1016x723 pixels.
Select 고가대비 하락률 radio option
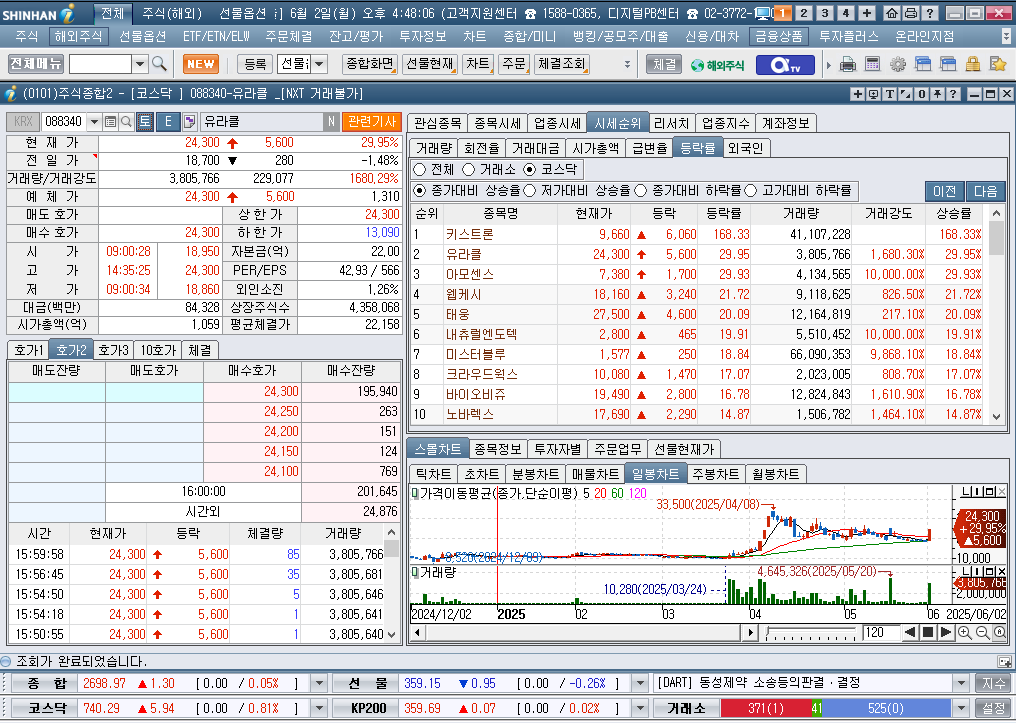point(751,190)
